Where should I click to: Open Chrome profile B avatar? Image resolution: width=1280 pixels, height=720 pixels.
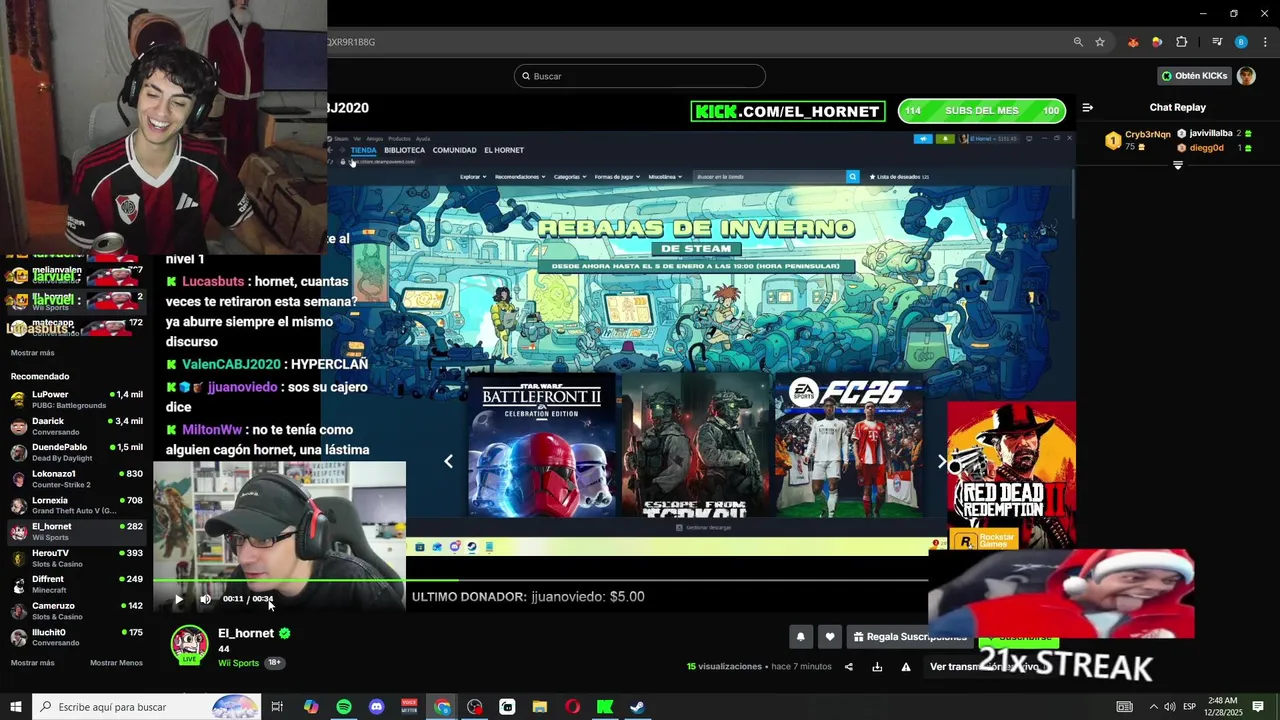(1241, 42)
